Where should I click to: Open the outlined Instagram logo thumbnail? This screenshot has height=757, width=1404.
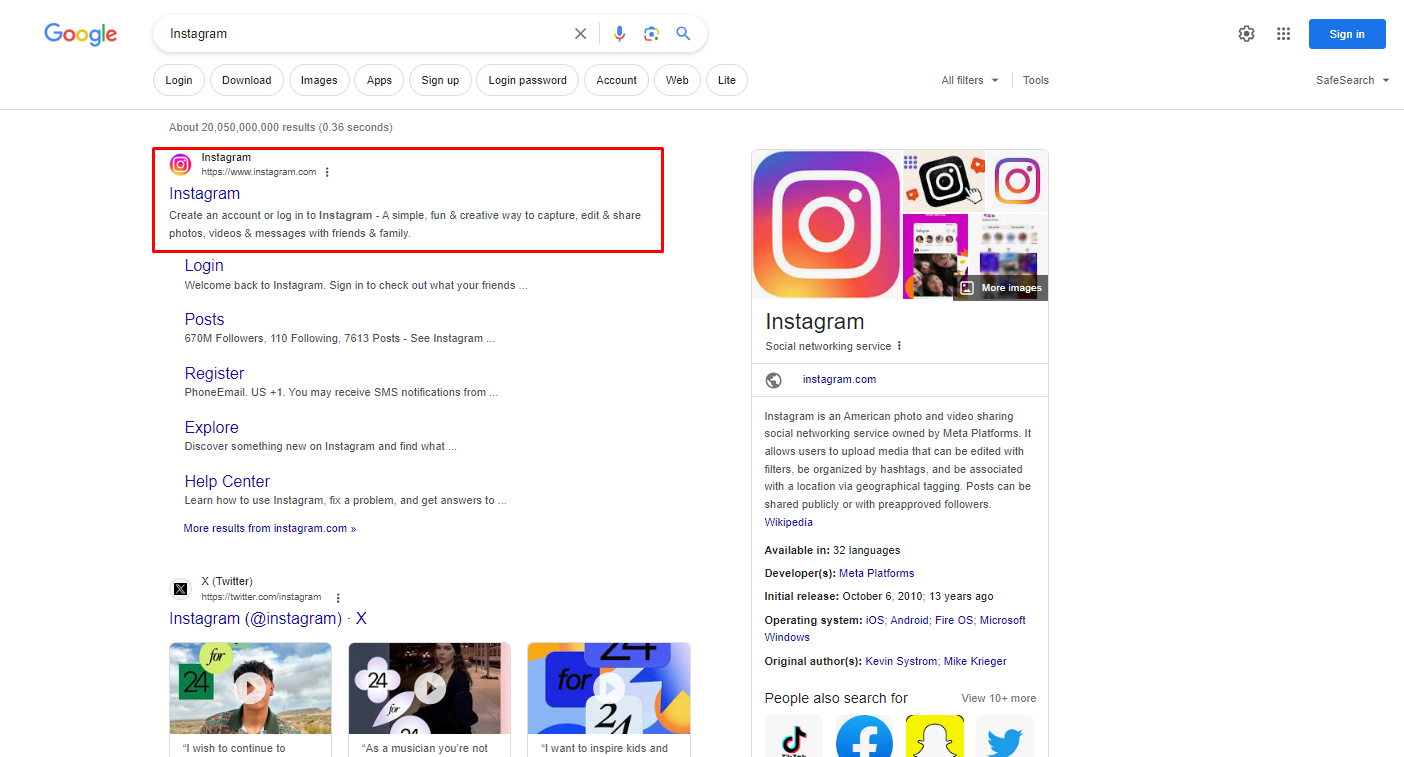(1018, 180)
